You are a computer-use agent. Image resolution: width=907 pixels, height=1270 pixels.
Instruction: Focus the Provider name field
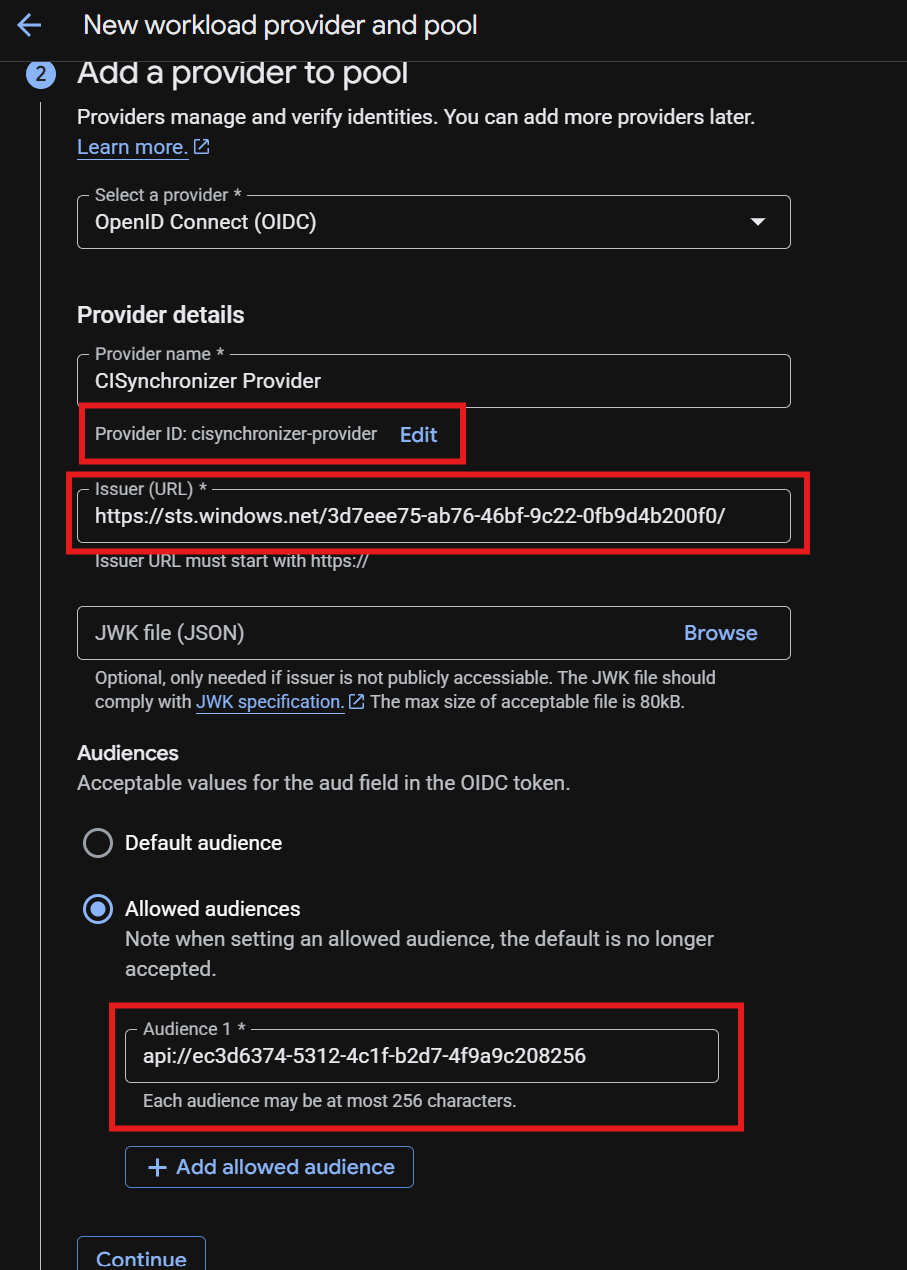click(x=434, y=381)
